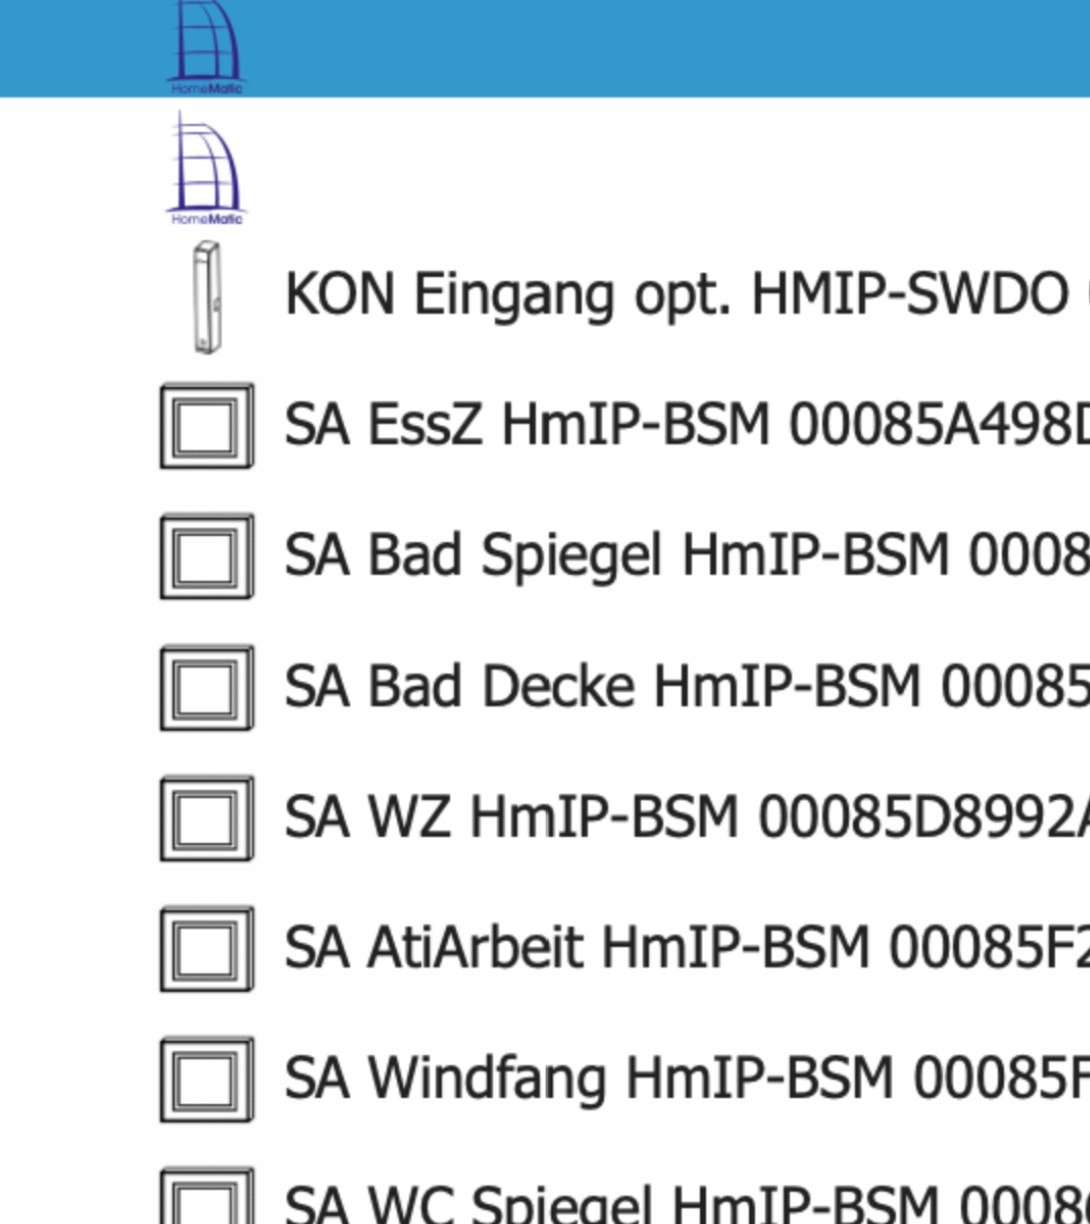1090x1224 pixels.
Task: Click the HomeMatic logo on the white row
Action: point(206,168)
